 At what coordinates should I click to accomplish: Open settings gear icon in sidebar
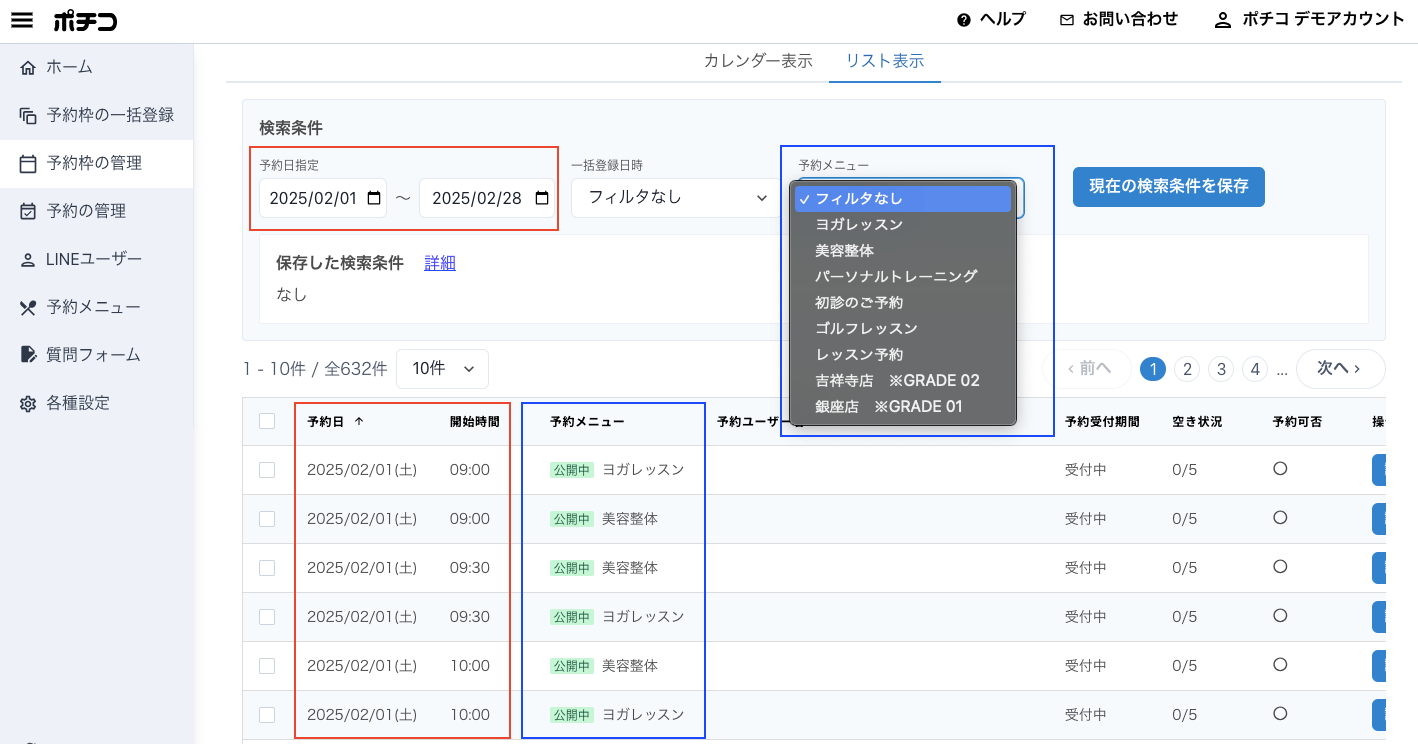[28, 404]
